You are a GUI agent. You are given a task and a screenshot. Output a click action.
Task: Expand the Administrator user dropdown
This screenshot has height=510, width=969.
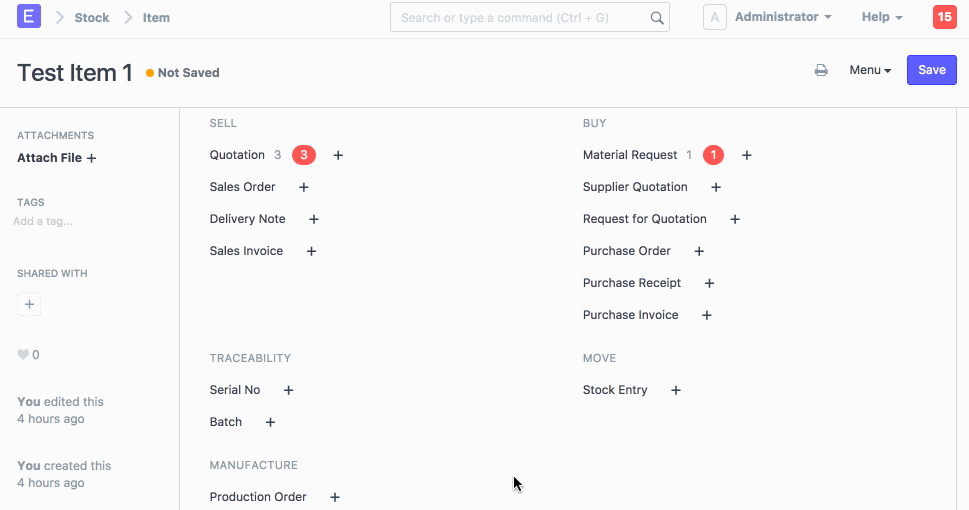783,17
